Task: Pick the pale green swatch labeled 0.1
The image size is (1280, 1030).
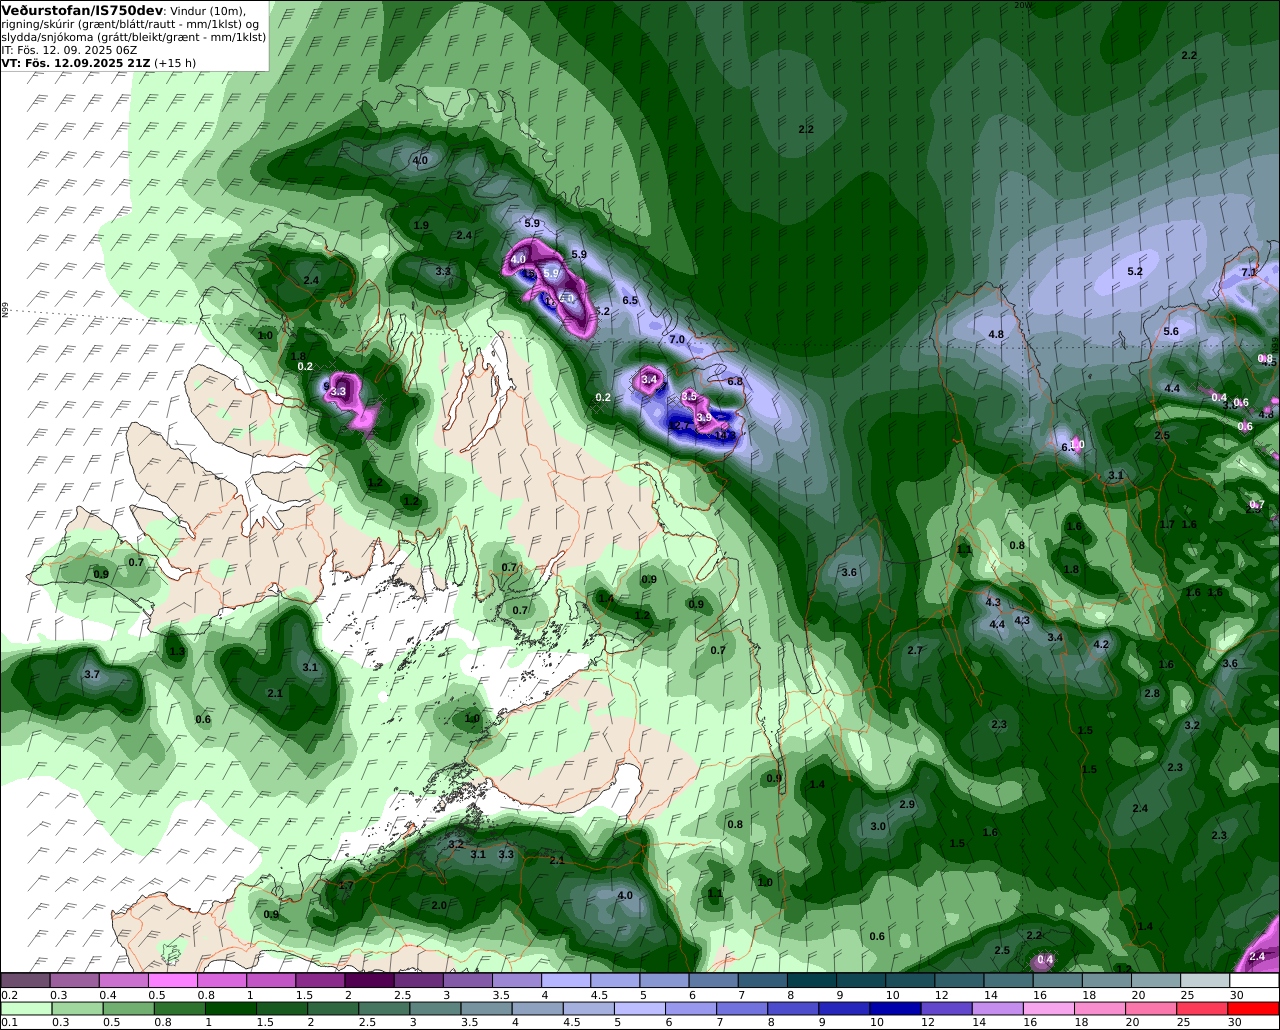Action: coord(26,1009)
